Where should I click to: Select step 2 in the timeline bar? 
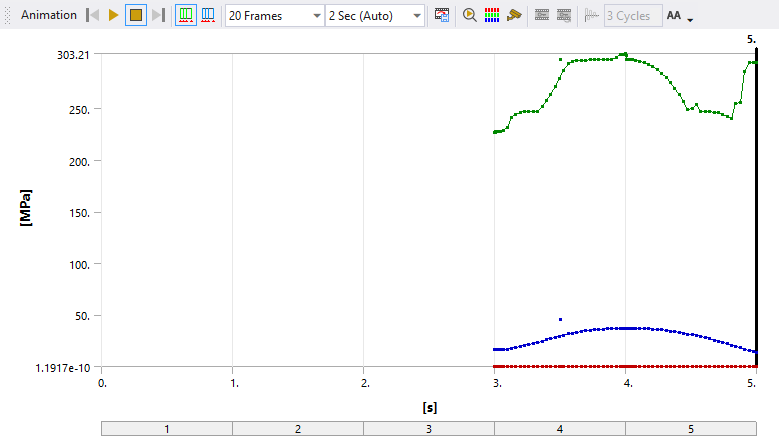(x=298, y=429)
